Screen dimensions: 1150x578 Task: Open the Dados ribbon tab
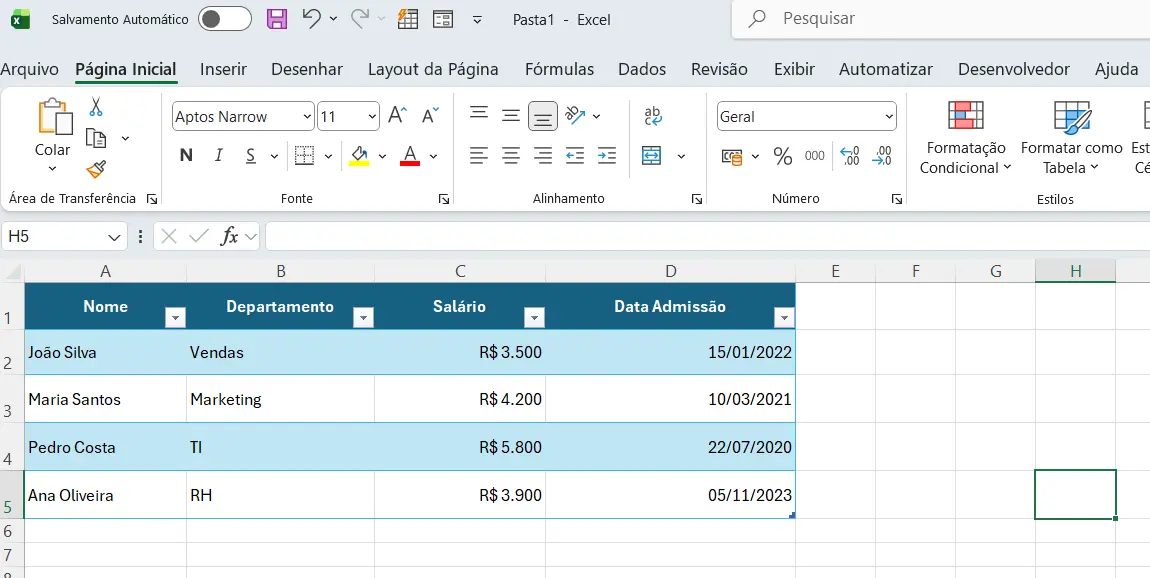641,69
